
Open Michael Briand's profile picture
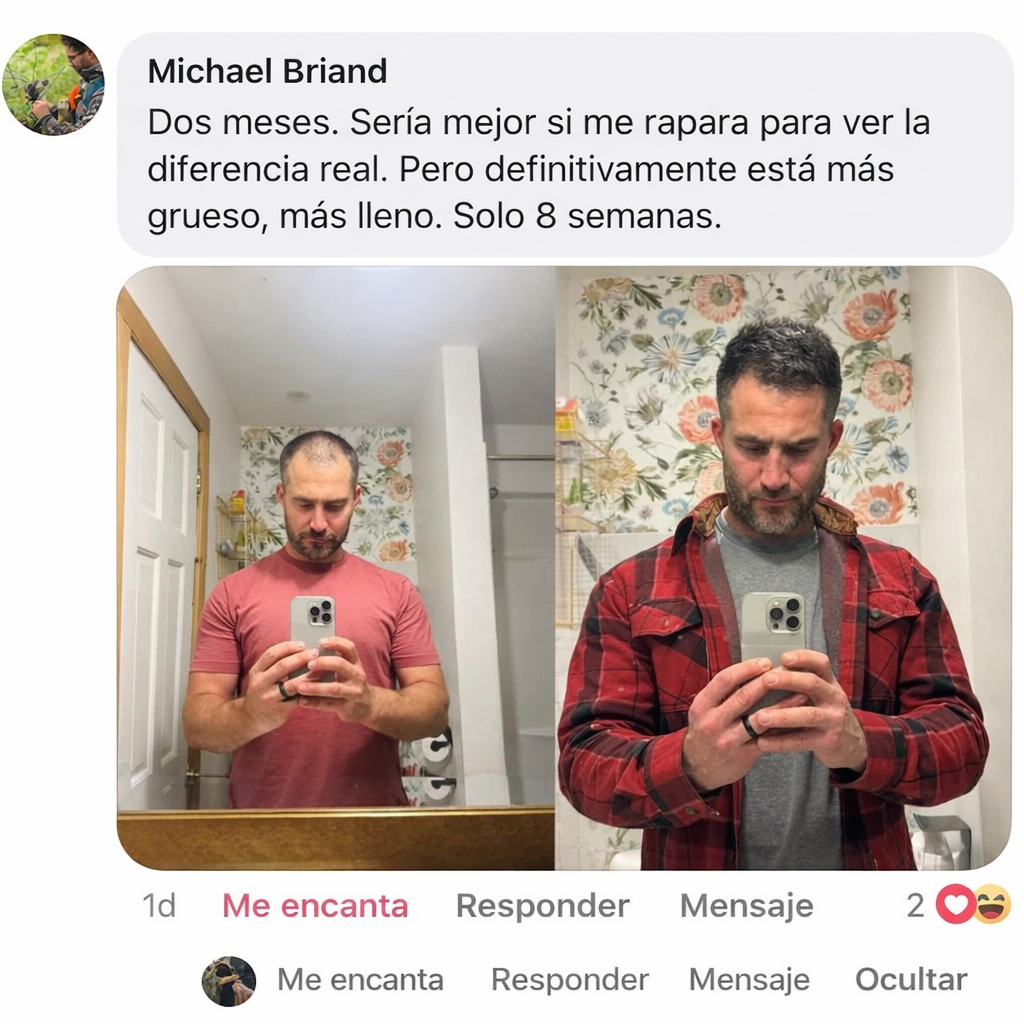point(53,85)
